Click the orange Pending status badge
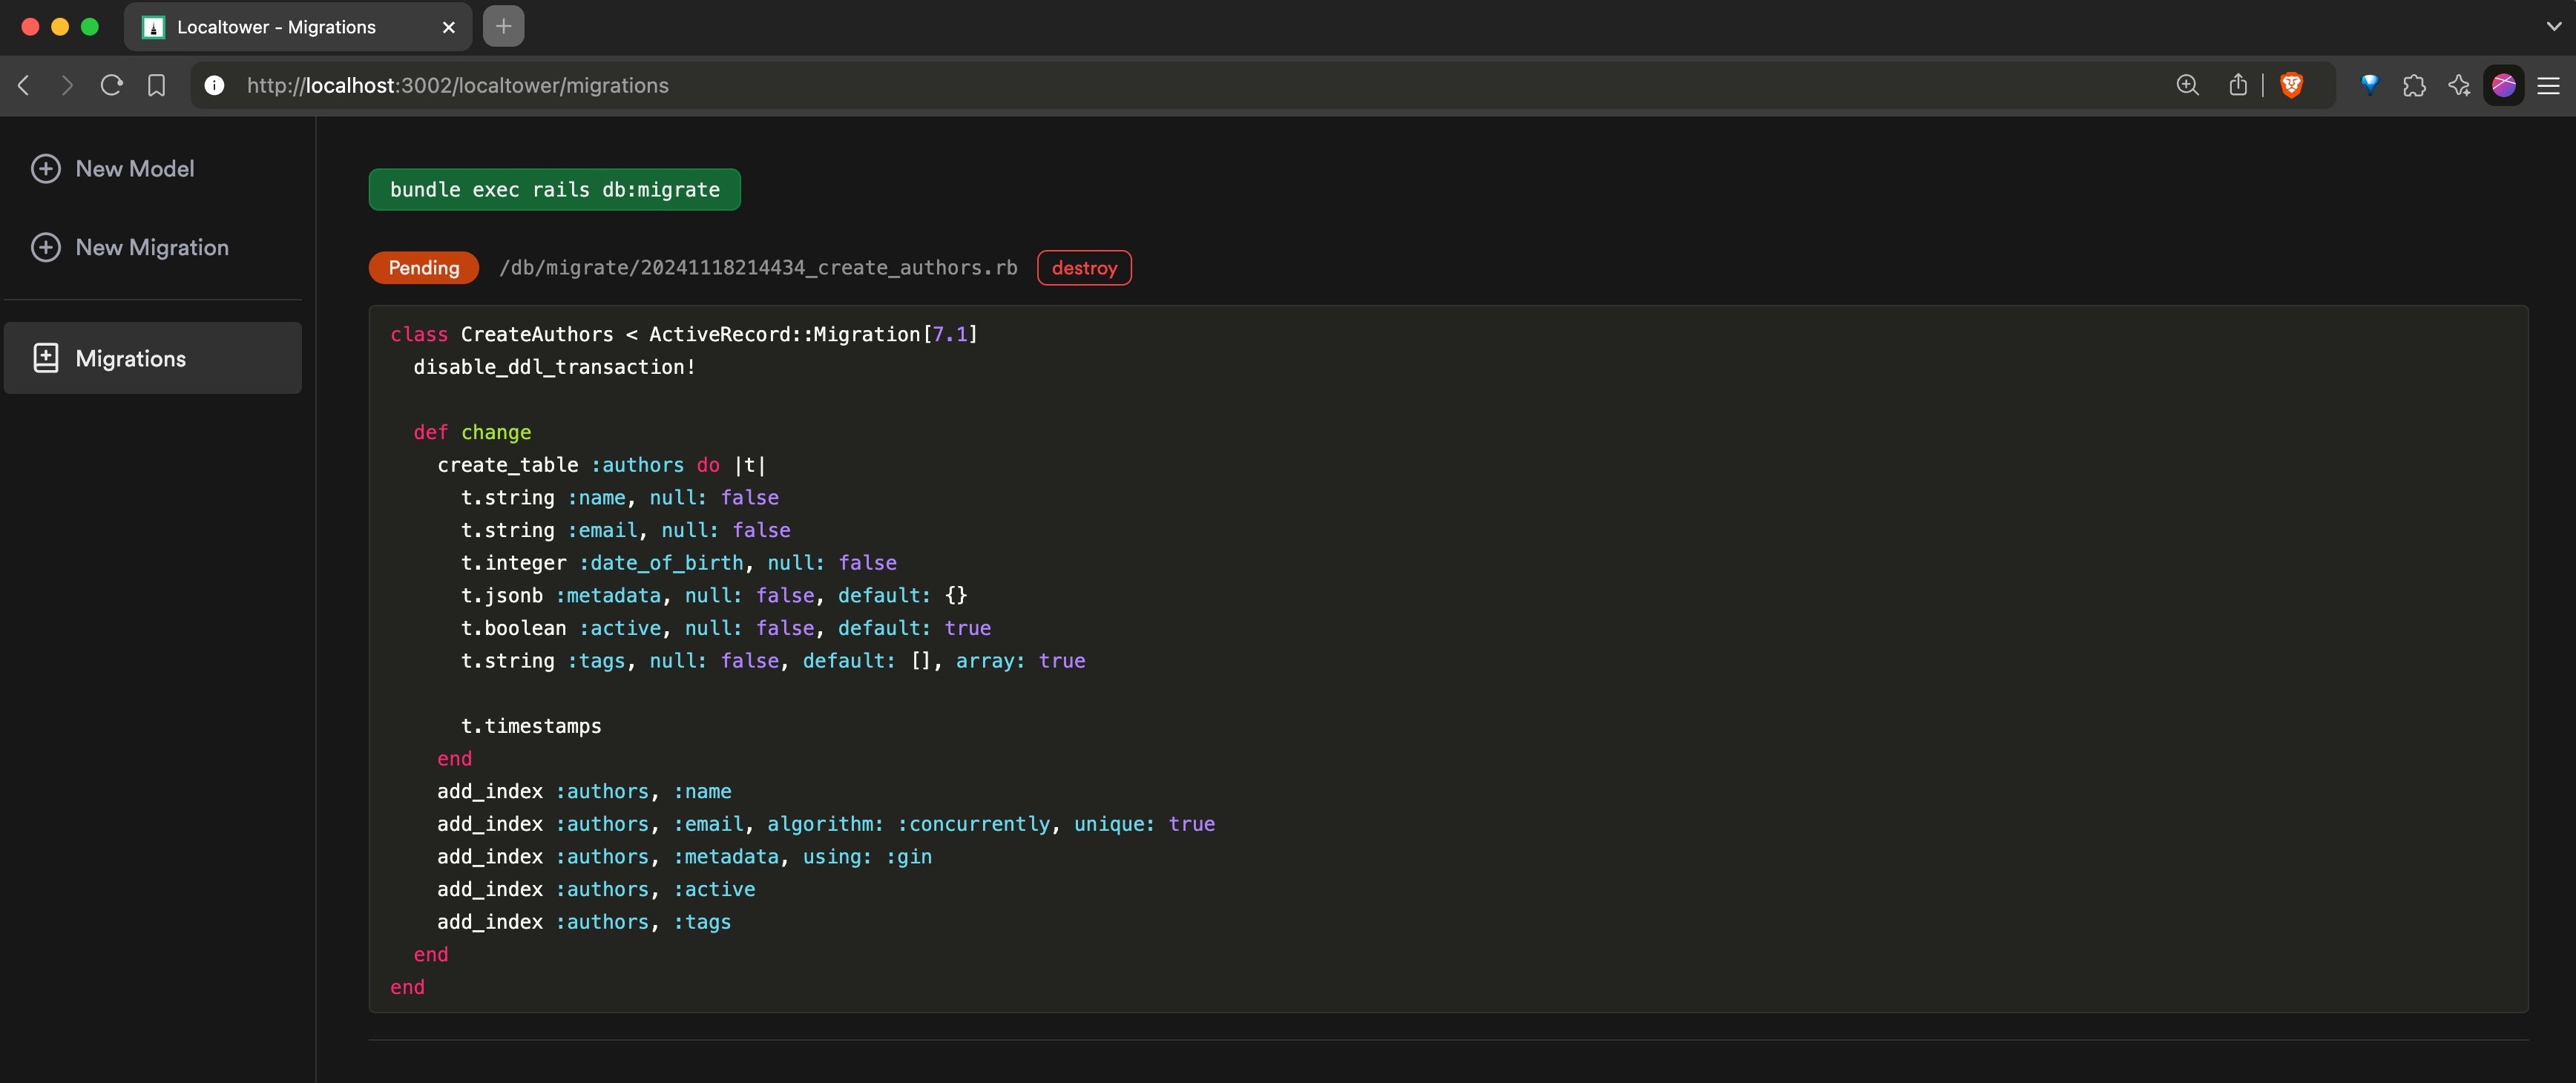The height and width of the screenshot is (1083, 2576). click(x=423, y=267)
